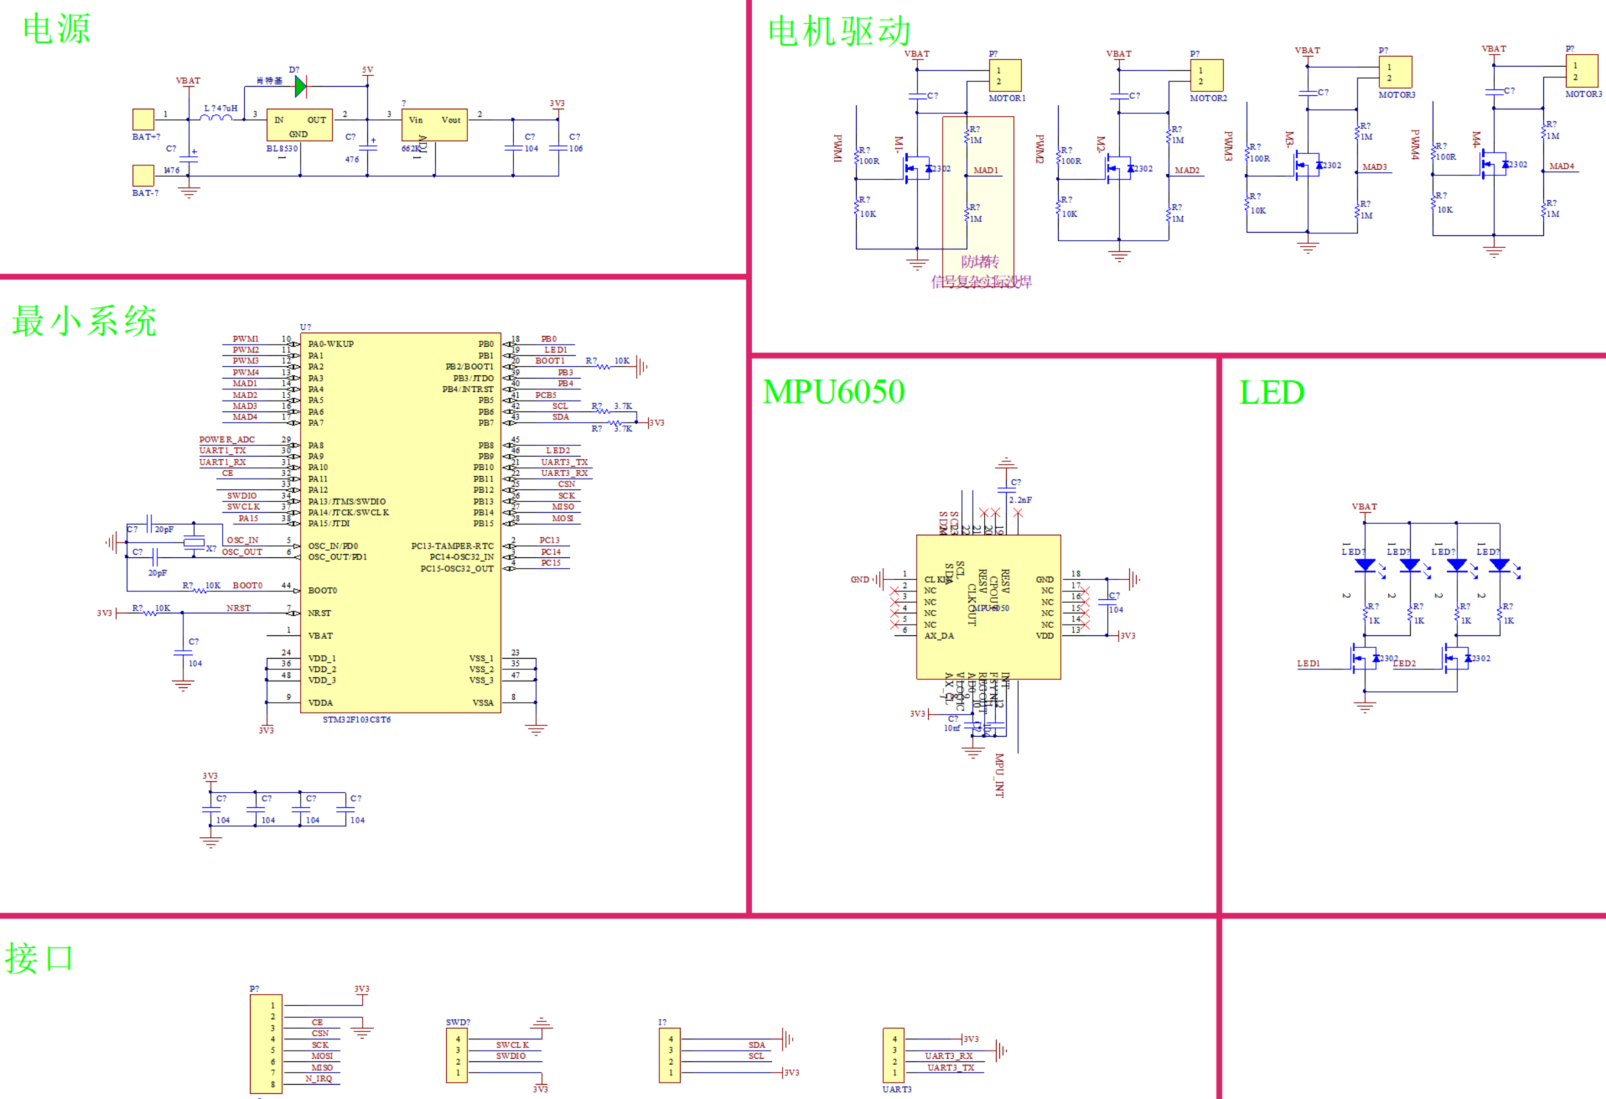1606x1099 pixels.
Task: Select the PCB5 net label
Action: coord(546,395)
